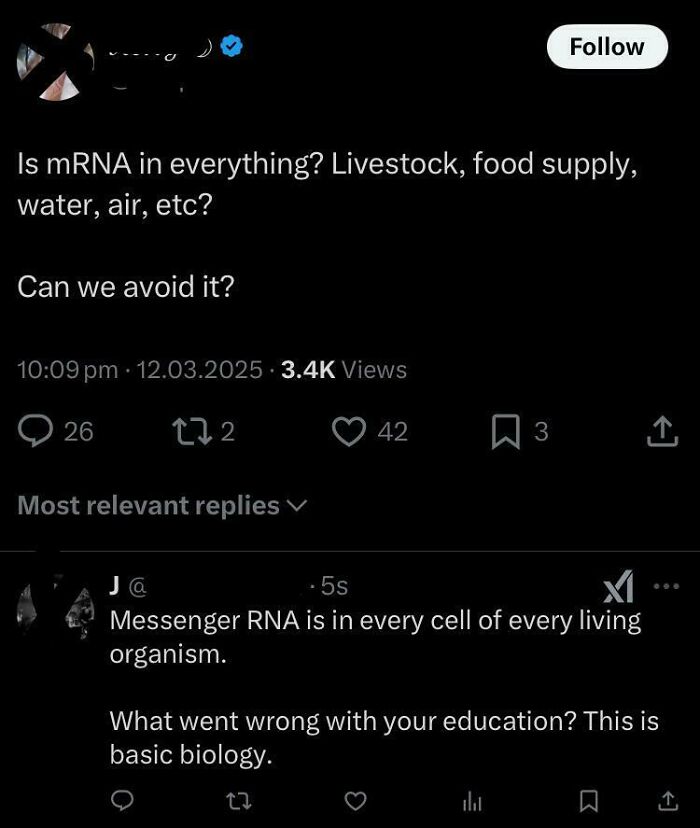Open the Grok AI icon on the reply
This screenshot has height=828, width=700.
(617, 588)
